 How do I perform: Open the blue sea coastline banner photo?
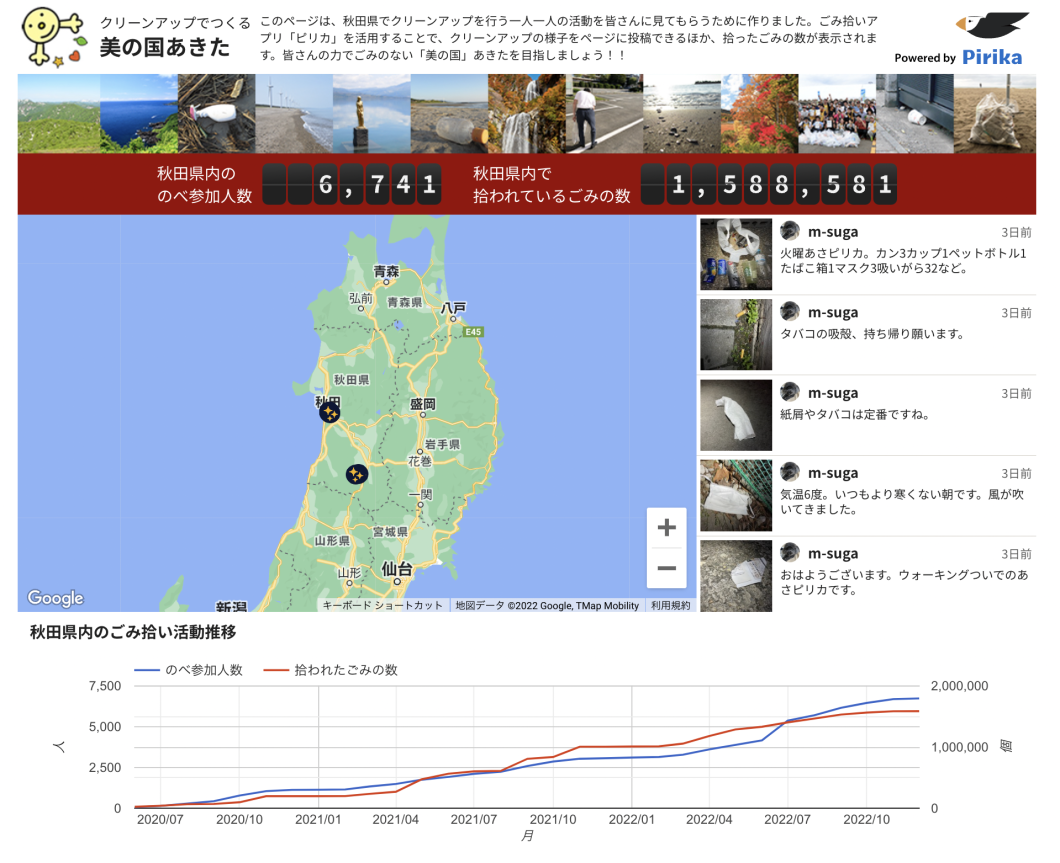point(139,114)
